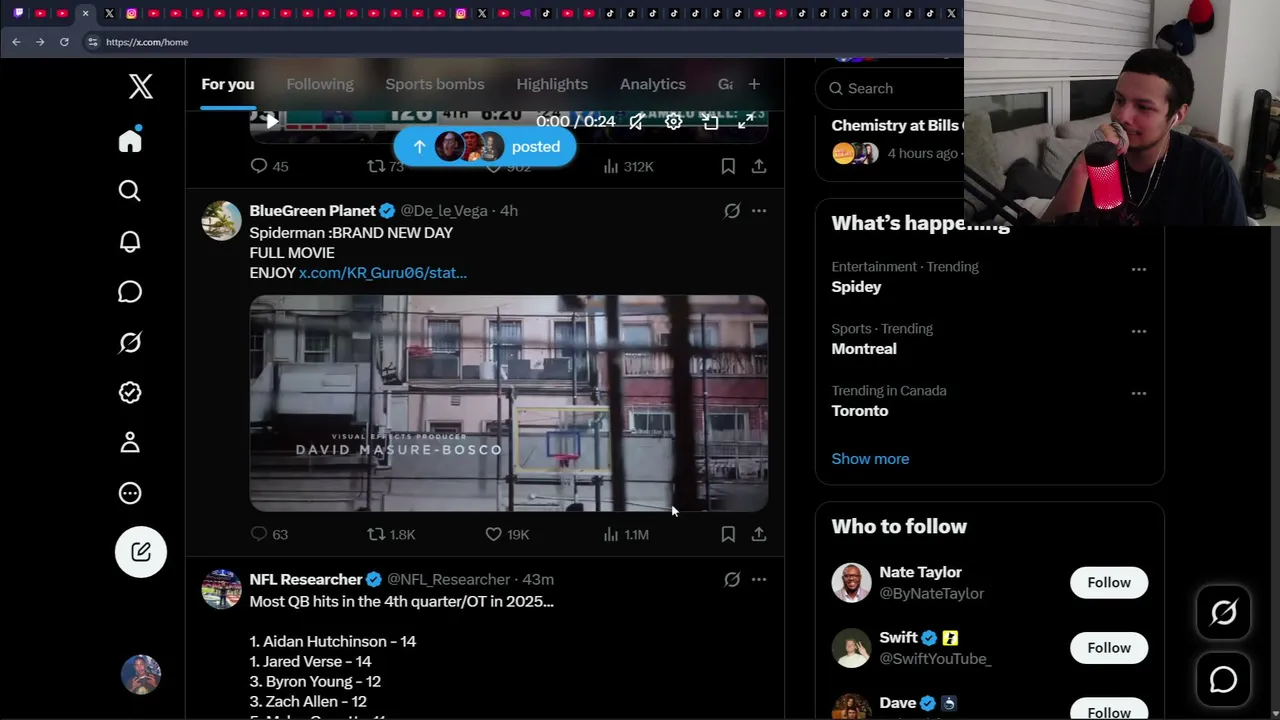Go back with the browser back arrow
The height and width of the screenshot is (720, 1280).
pyautogui.click(x=16, y=42)
